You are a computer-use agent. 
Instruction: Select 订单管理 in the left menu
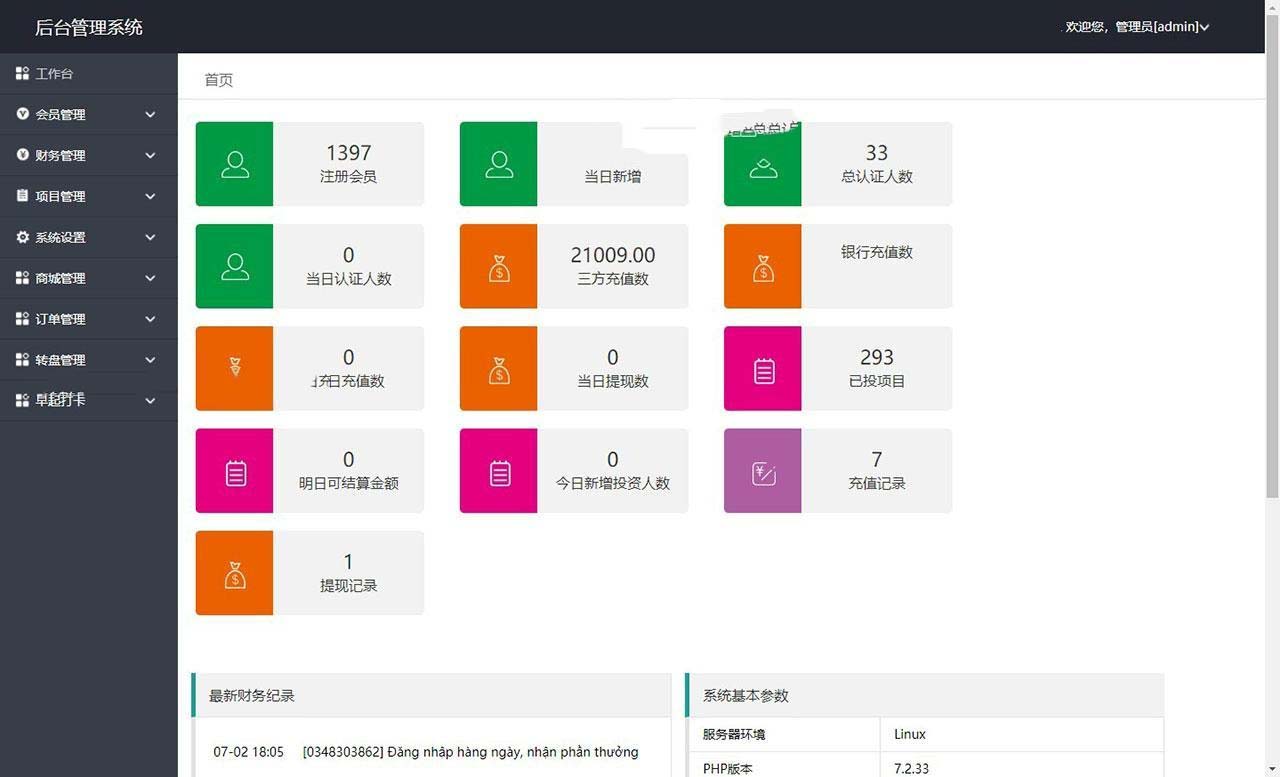(x=88, y=320)
